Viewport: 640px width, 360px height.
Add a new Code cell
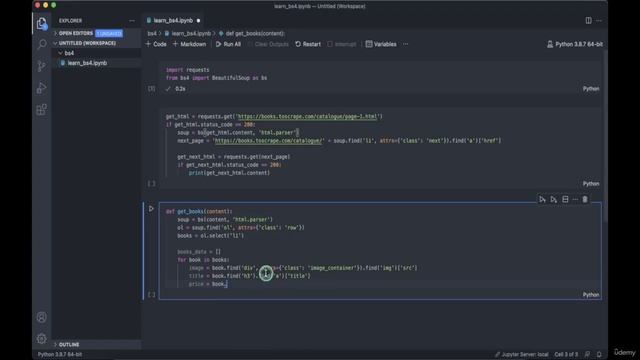pos(156,44)
